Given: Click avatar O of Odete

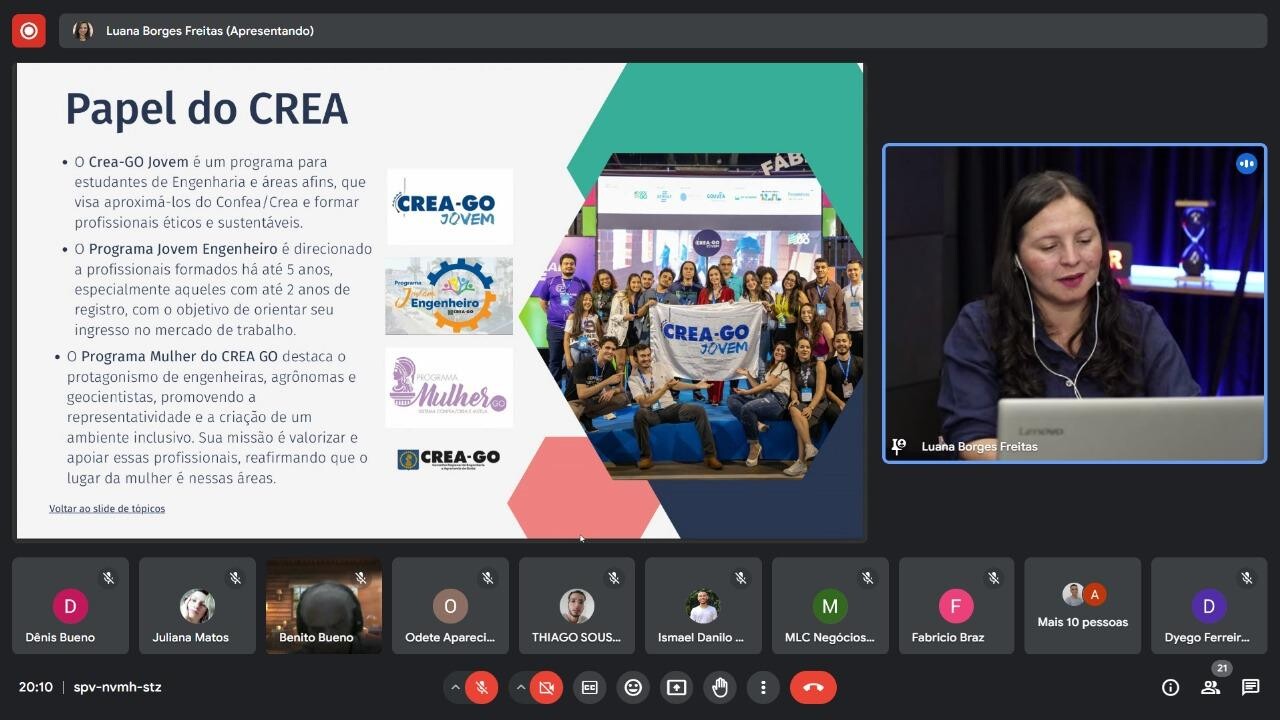Looking at the screenshot, I should point(450,606).
